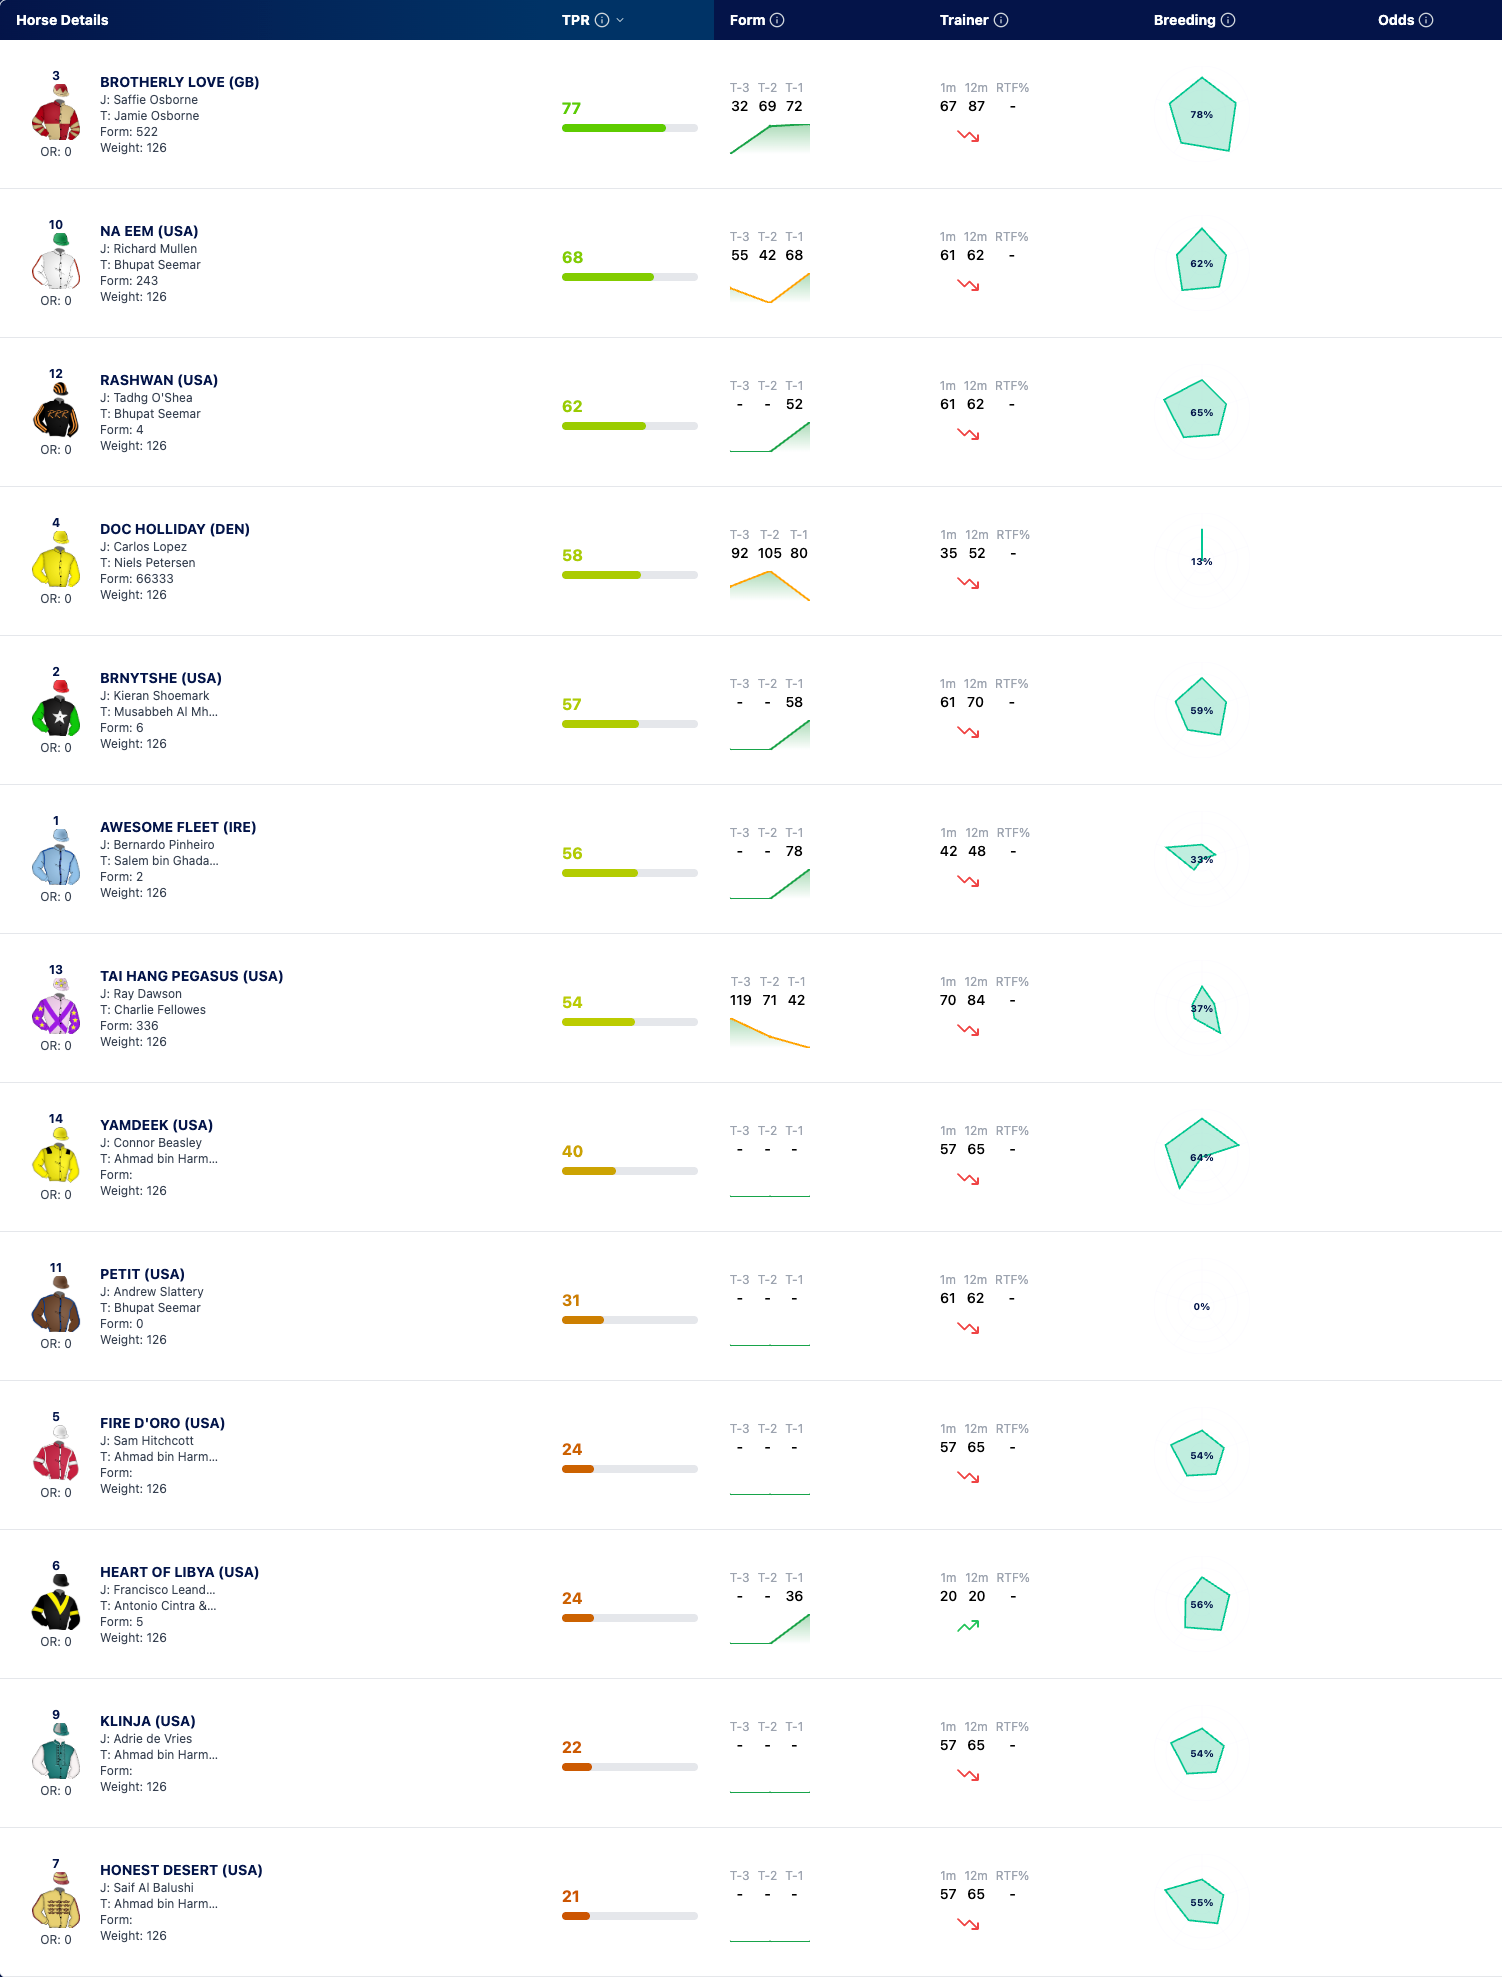1502x1977 pixels.
Task: Click the Odds info icon
Action: 1426,20
